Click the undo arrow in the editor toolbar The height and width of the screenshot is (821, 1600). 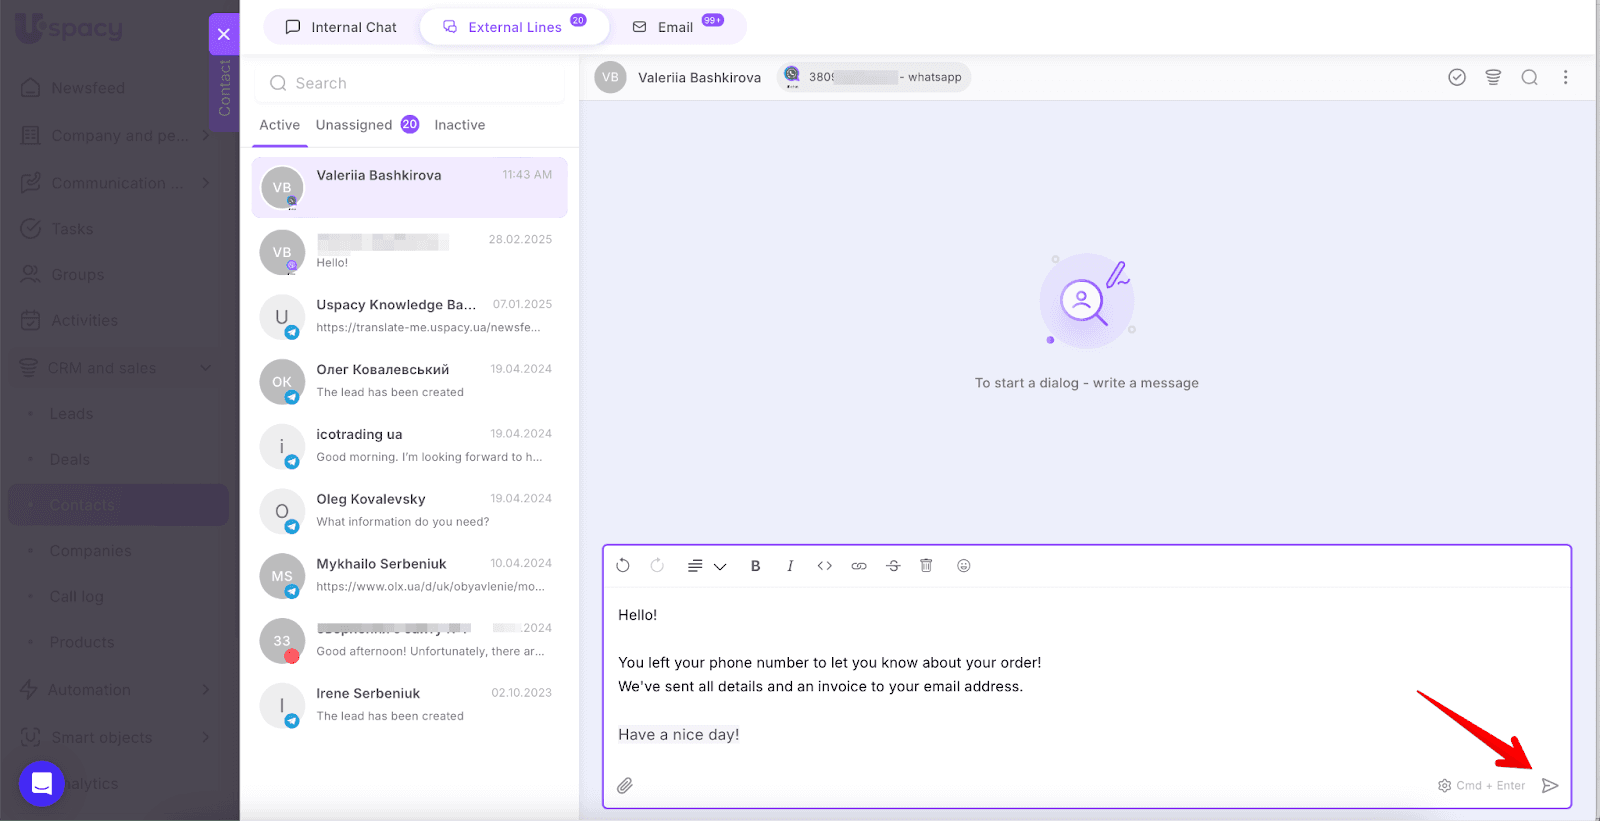(623, 566)
